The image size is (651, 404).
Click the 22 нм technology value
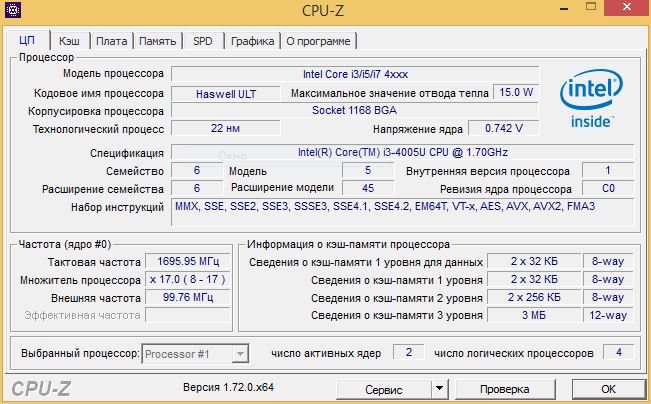(x=225, y=128)
